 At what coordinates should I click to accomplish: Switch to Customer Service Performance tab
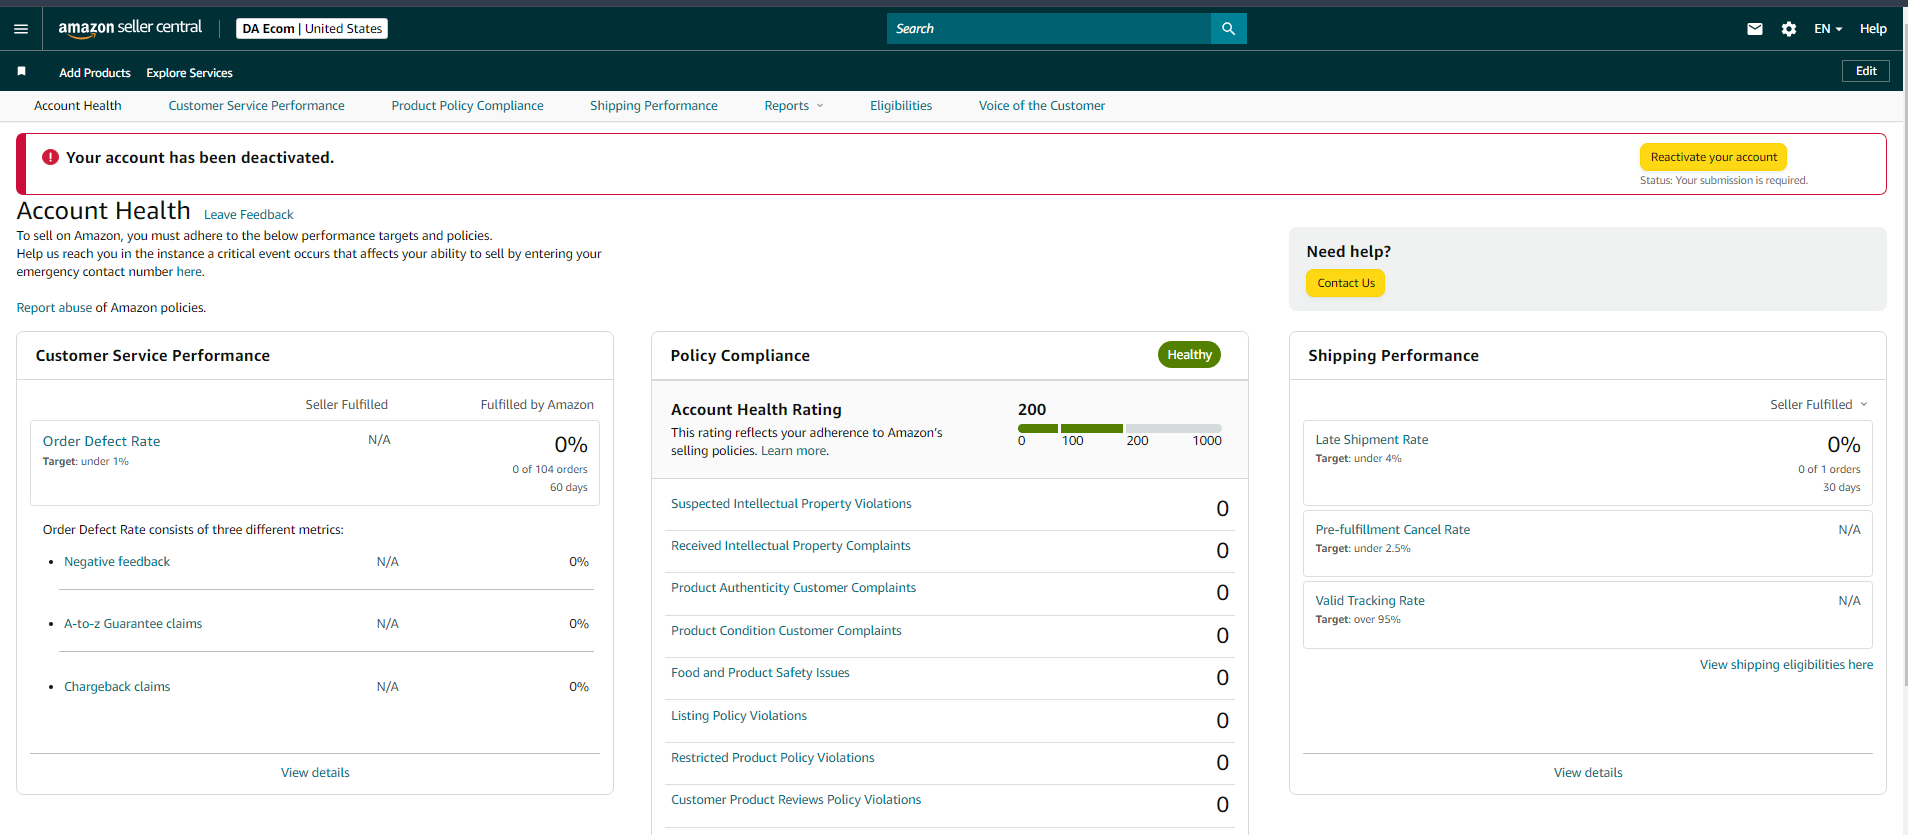256,106
